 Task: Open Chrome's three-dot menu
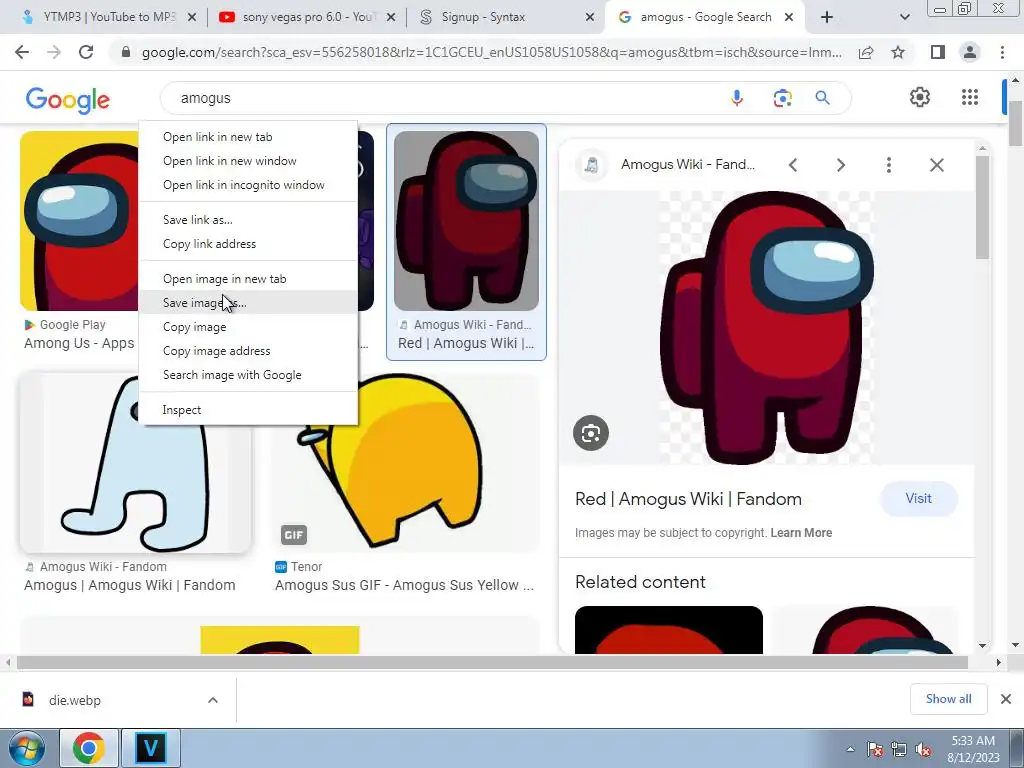[1002, 52]
